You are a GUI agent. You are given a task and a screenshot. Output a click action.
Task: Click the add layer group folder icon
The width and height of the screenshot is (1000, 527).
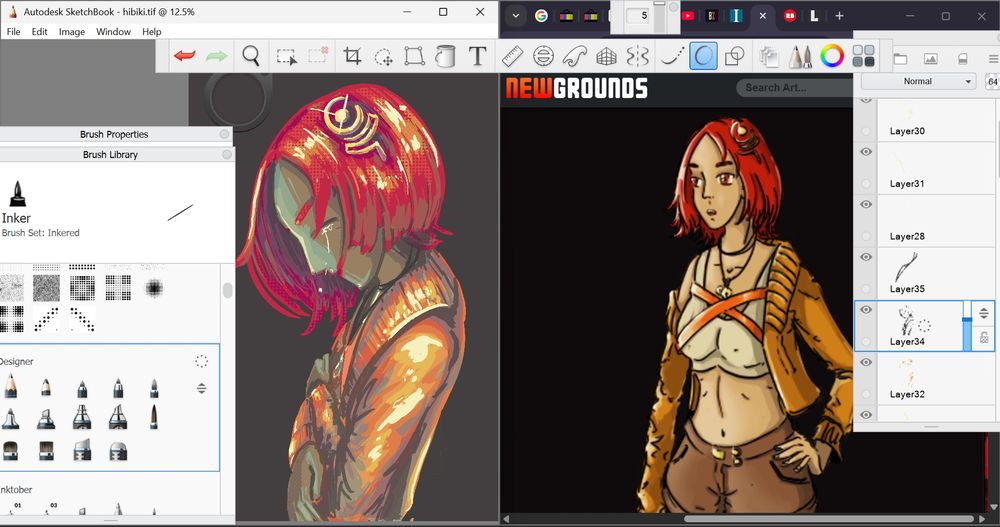900,59
